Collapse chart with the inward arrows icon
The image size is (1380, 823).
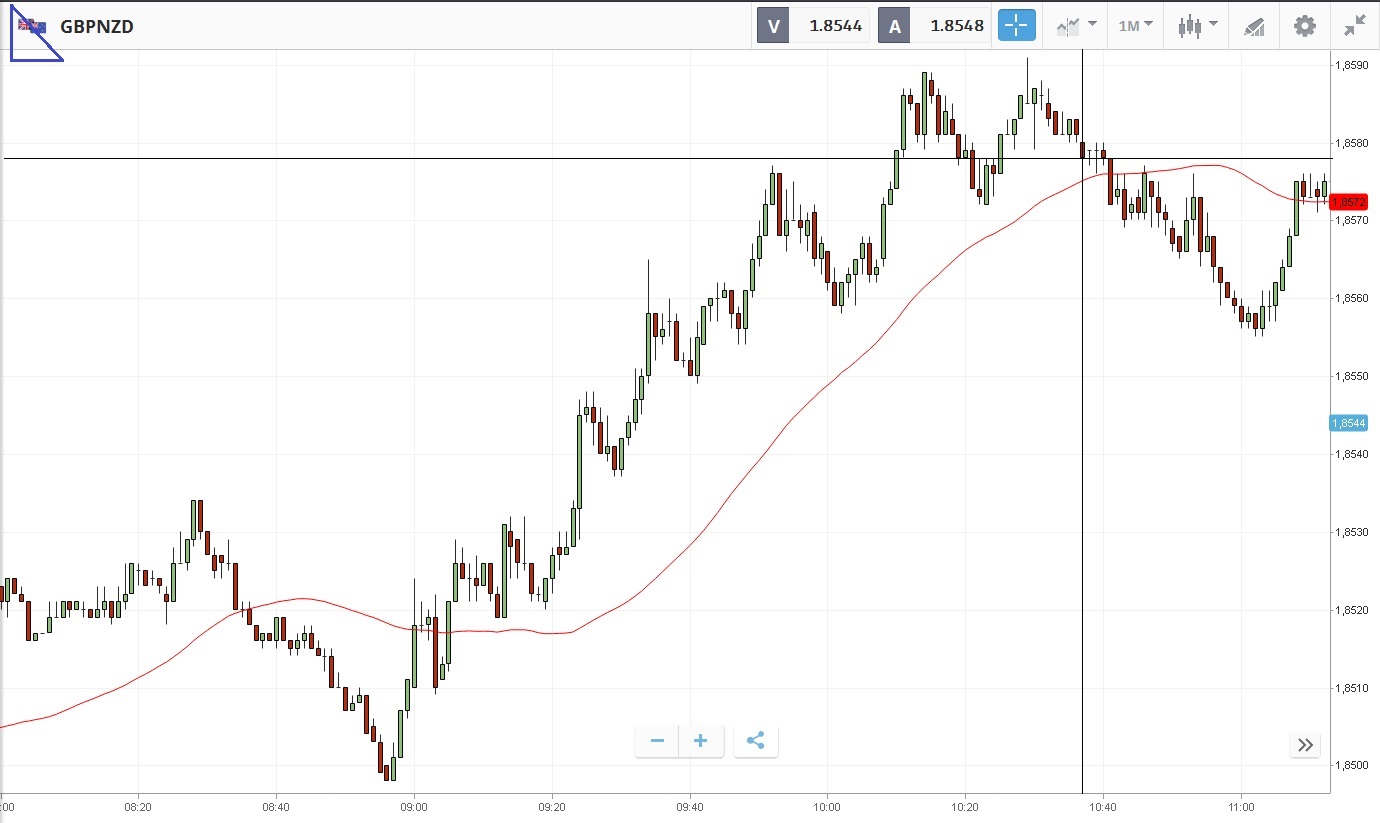[x=1355, y=26]
